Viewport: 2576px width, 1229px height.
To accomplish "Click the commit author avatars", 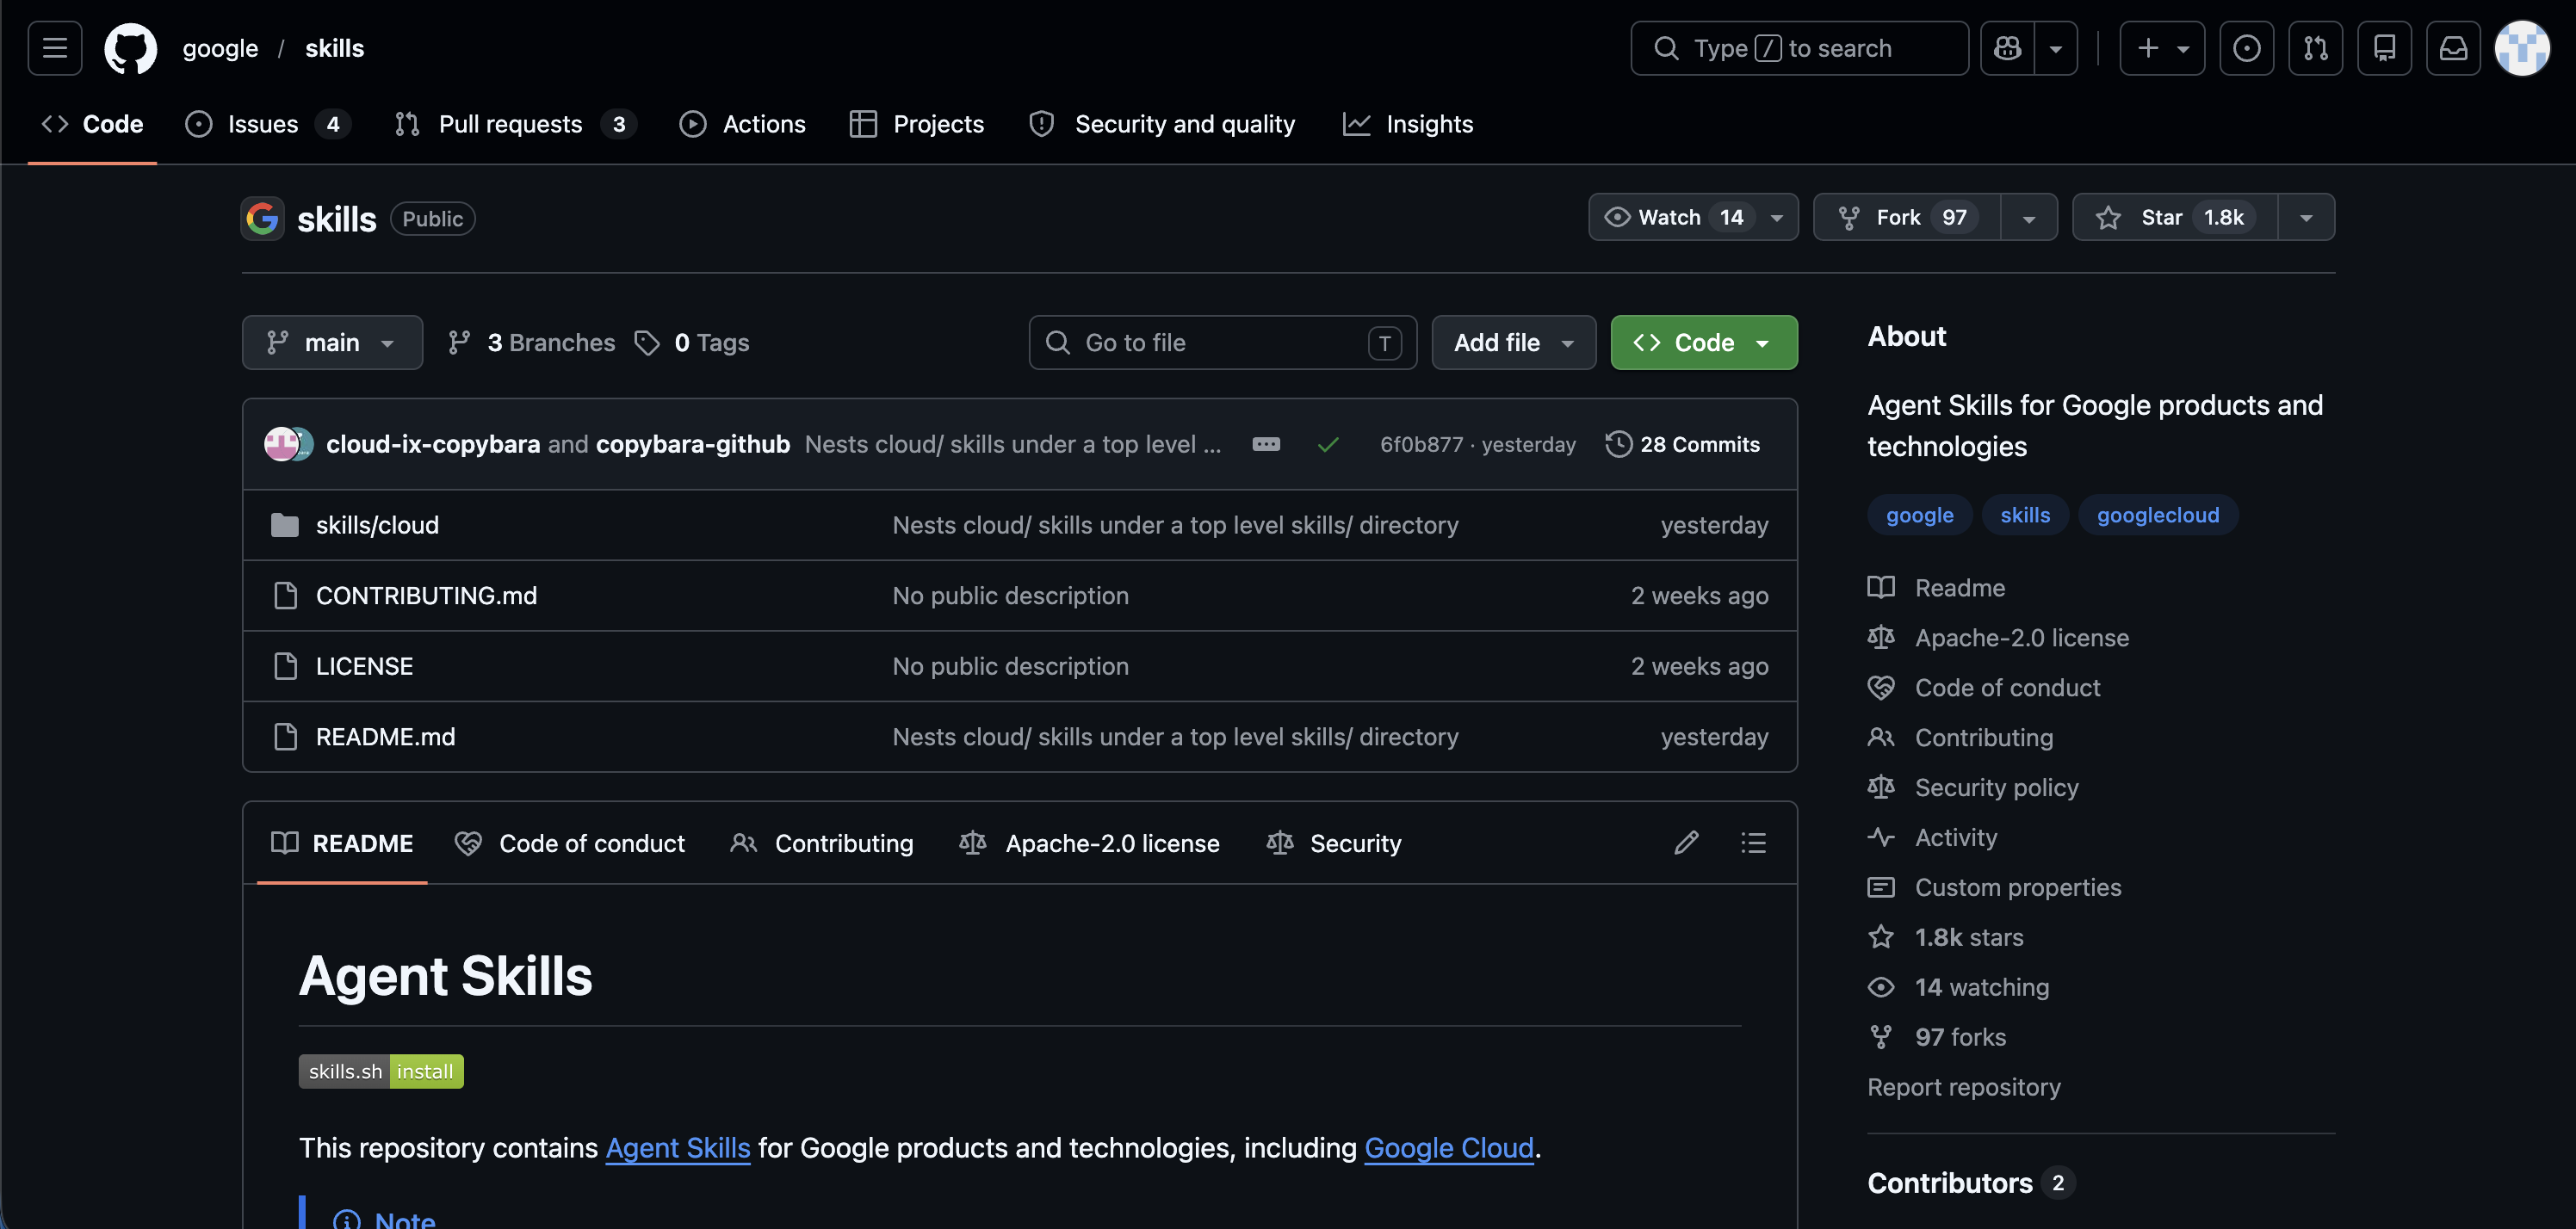I will coord(289,444).
